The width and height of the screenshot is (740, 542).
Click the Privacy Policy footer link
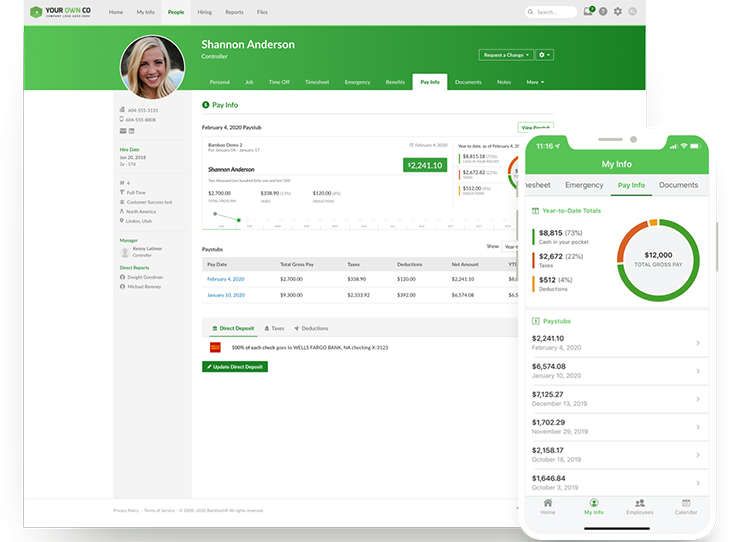(x=126, y=510)
